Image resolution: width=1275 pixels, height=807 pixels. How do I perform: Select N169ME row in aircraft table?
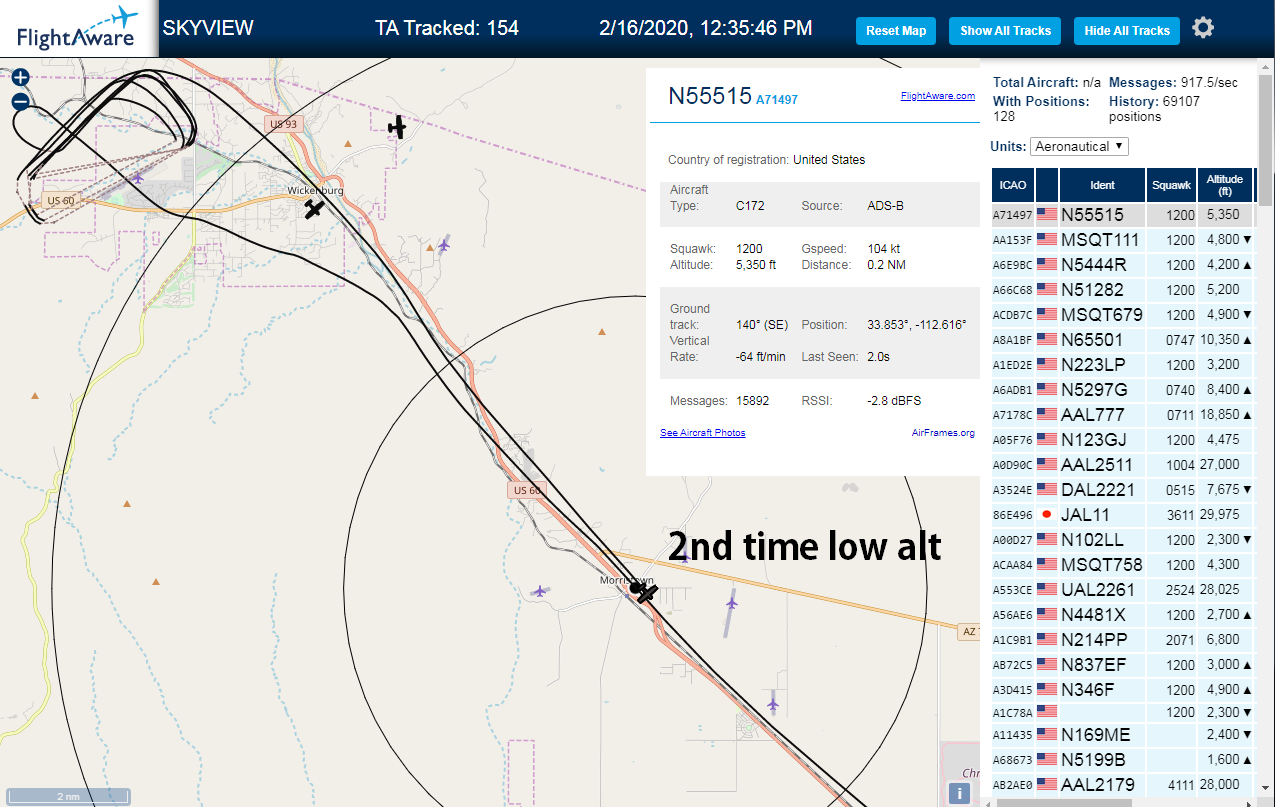1122,734
